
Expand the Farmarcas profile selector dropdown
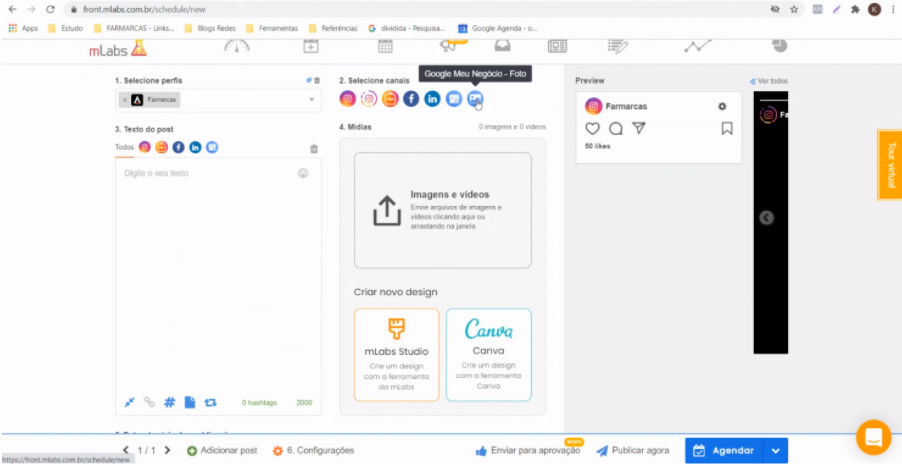tap(311, 100)
